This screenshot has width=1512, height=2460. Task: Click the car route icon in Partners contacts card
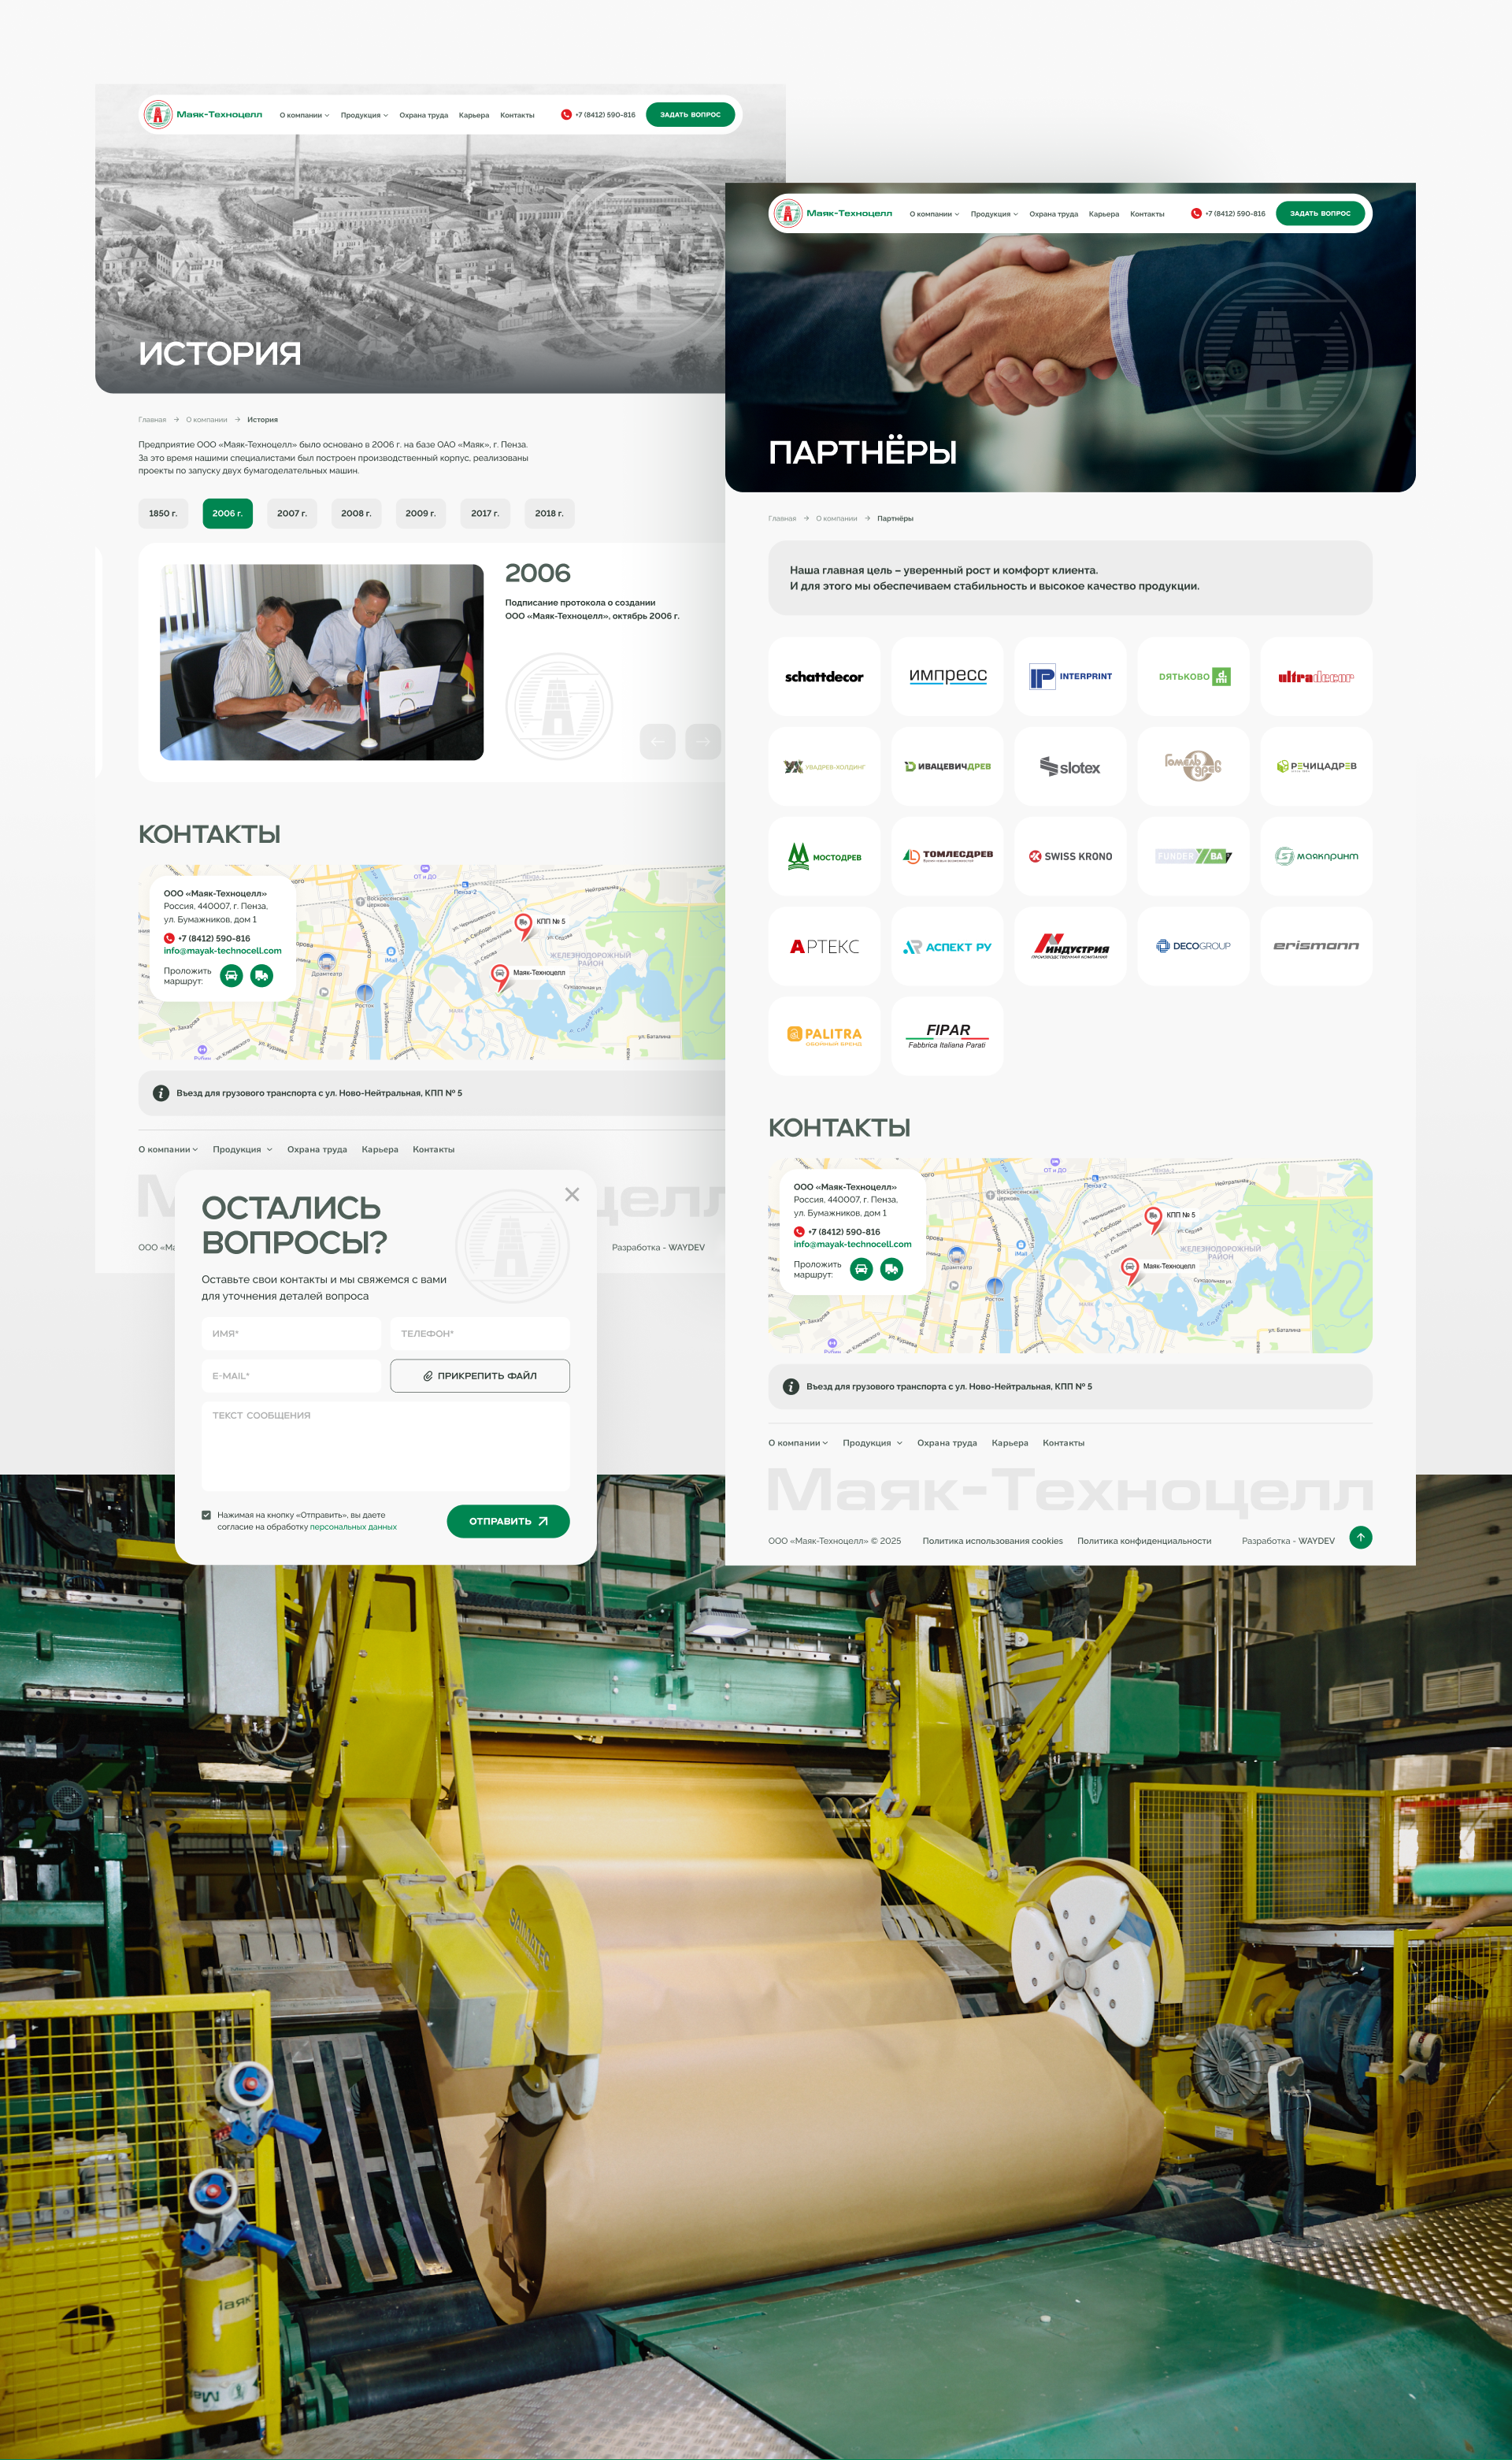861,1269
